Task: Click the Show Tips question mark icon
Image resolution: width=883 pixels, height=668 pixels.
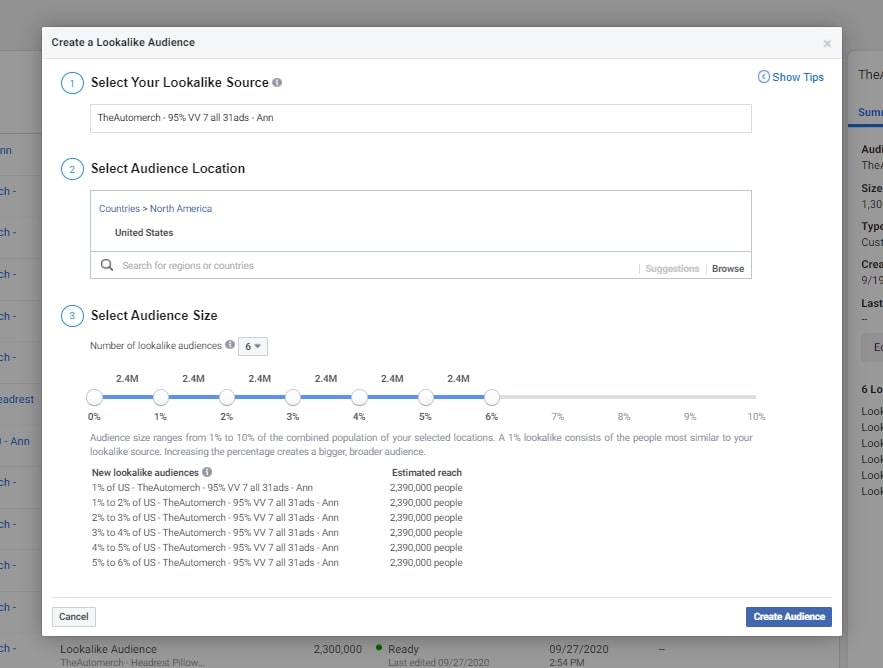Action: [763, 76]
